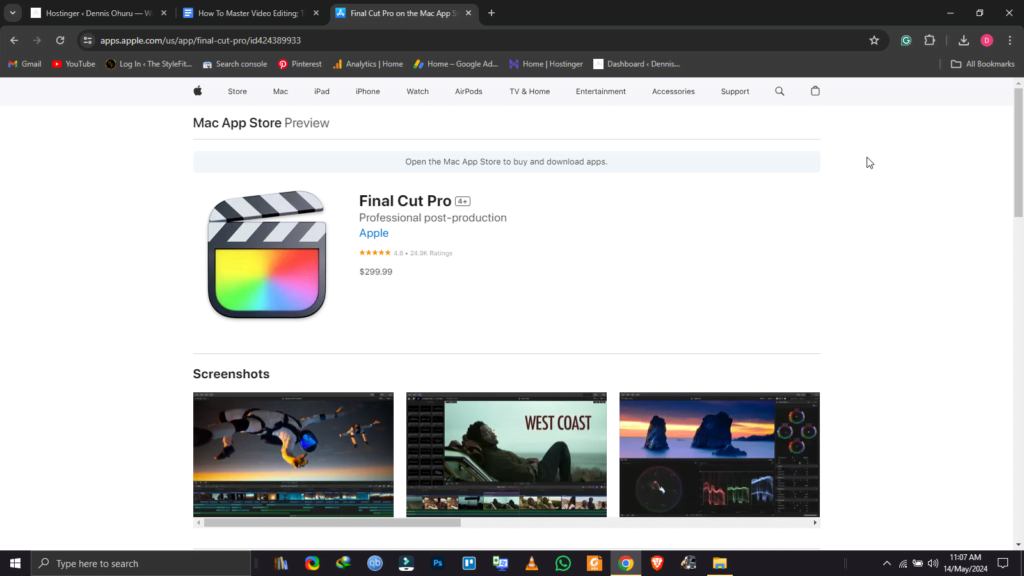
Task: Open the Dashboard Dennis bookmark
Action: pyautogui.click(x=637, y=64)
